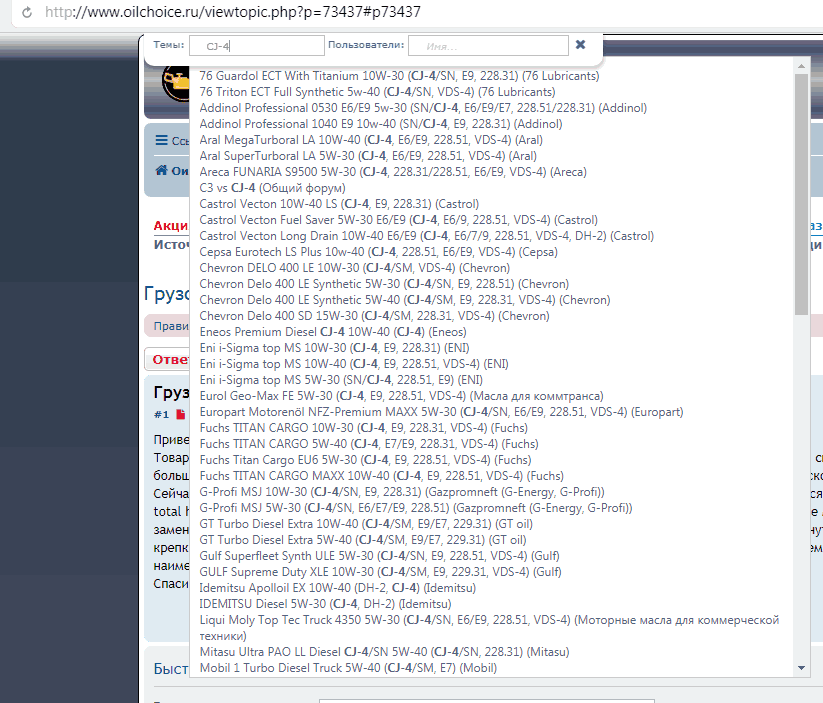Choose Areca FUNARIA S9500 5W-30 result
The width and height of the screenshot is (823, 703).
click(x=393, y=172)
